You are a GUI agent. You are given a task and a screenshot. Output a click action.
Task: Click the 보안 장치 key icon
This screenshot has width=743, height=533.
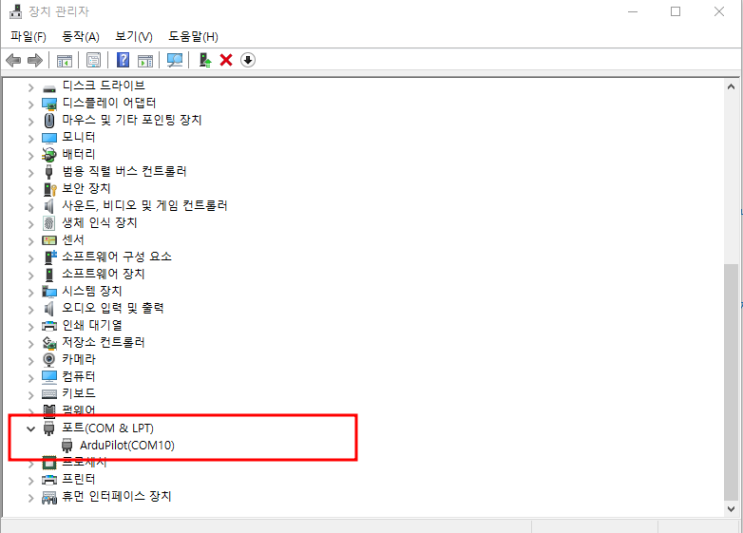coord(50,190)
